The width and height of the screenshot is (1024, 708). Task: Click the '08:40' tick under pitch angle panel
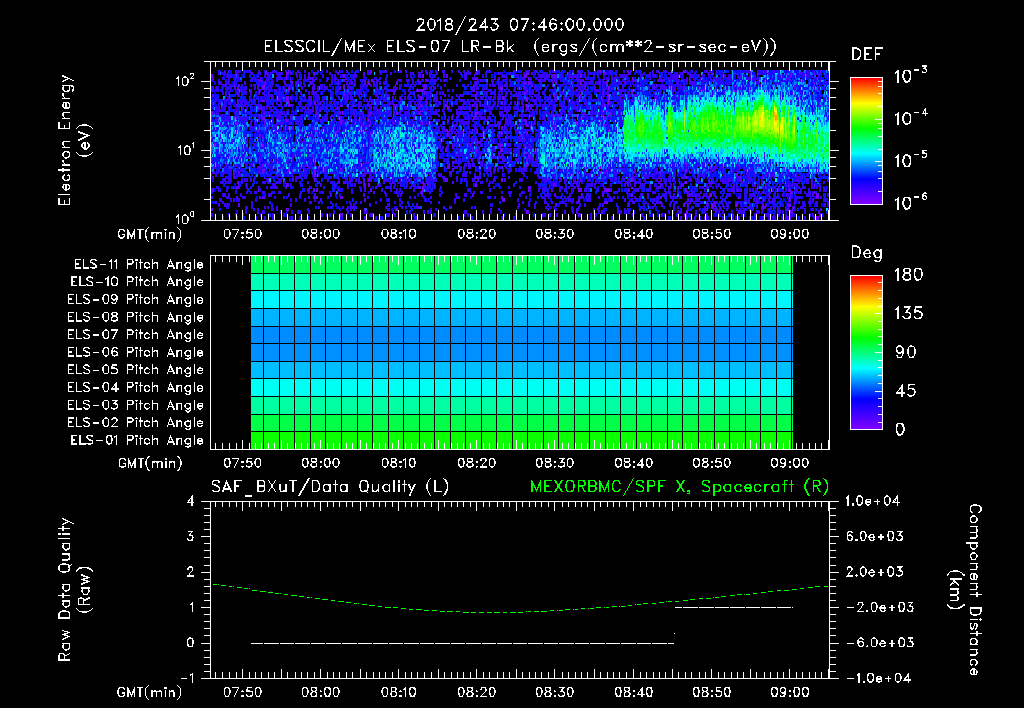(x=633, y=463)
